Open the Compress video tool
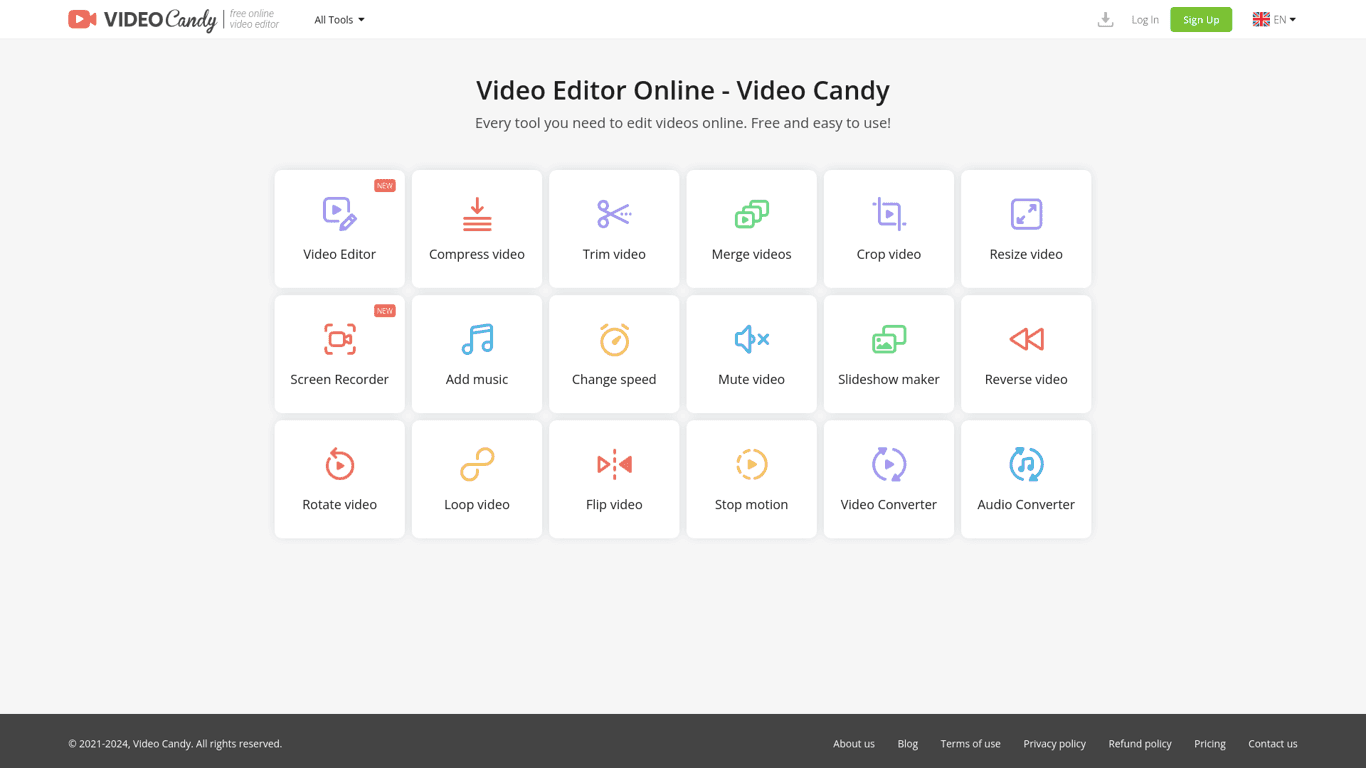The width and height of the screenshot is (1366, 768). click(477, 228)
